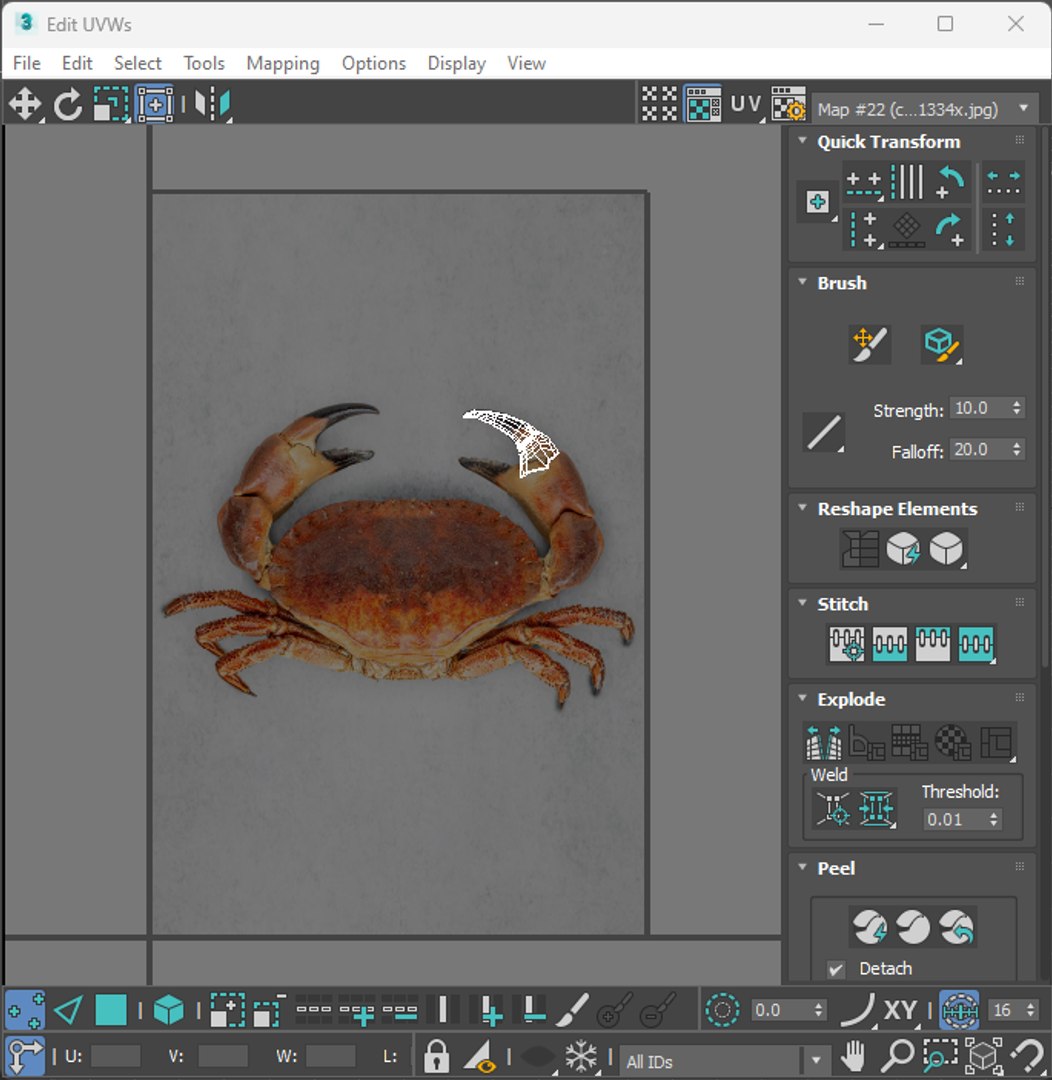
Task: Collapse the Quick Transform rollout
Action: click(803, 141)
